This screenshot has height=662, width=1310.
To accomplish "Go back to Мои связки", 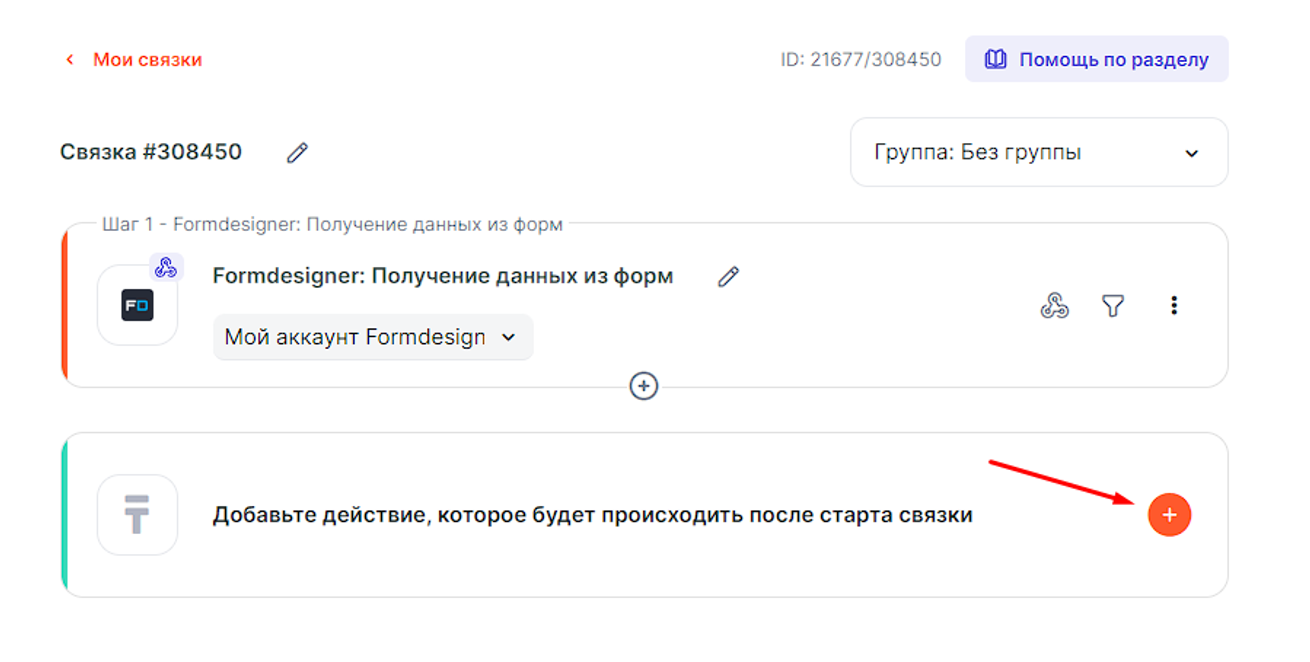I will [147, 60].
